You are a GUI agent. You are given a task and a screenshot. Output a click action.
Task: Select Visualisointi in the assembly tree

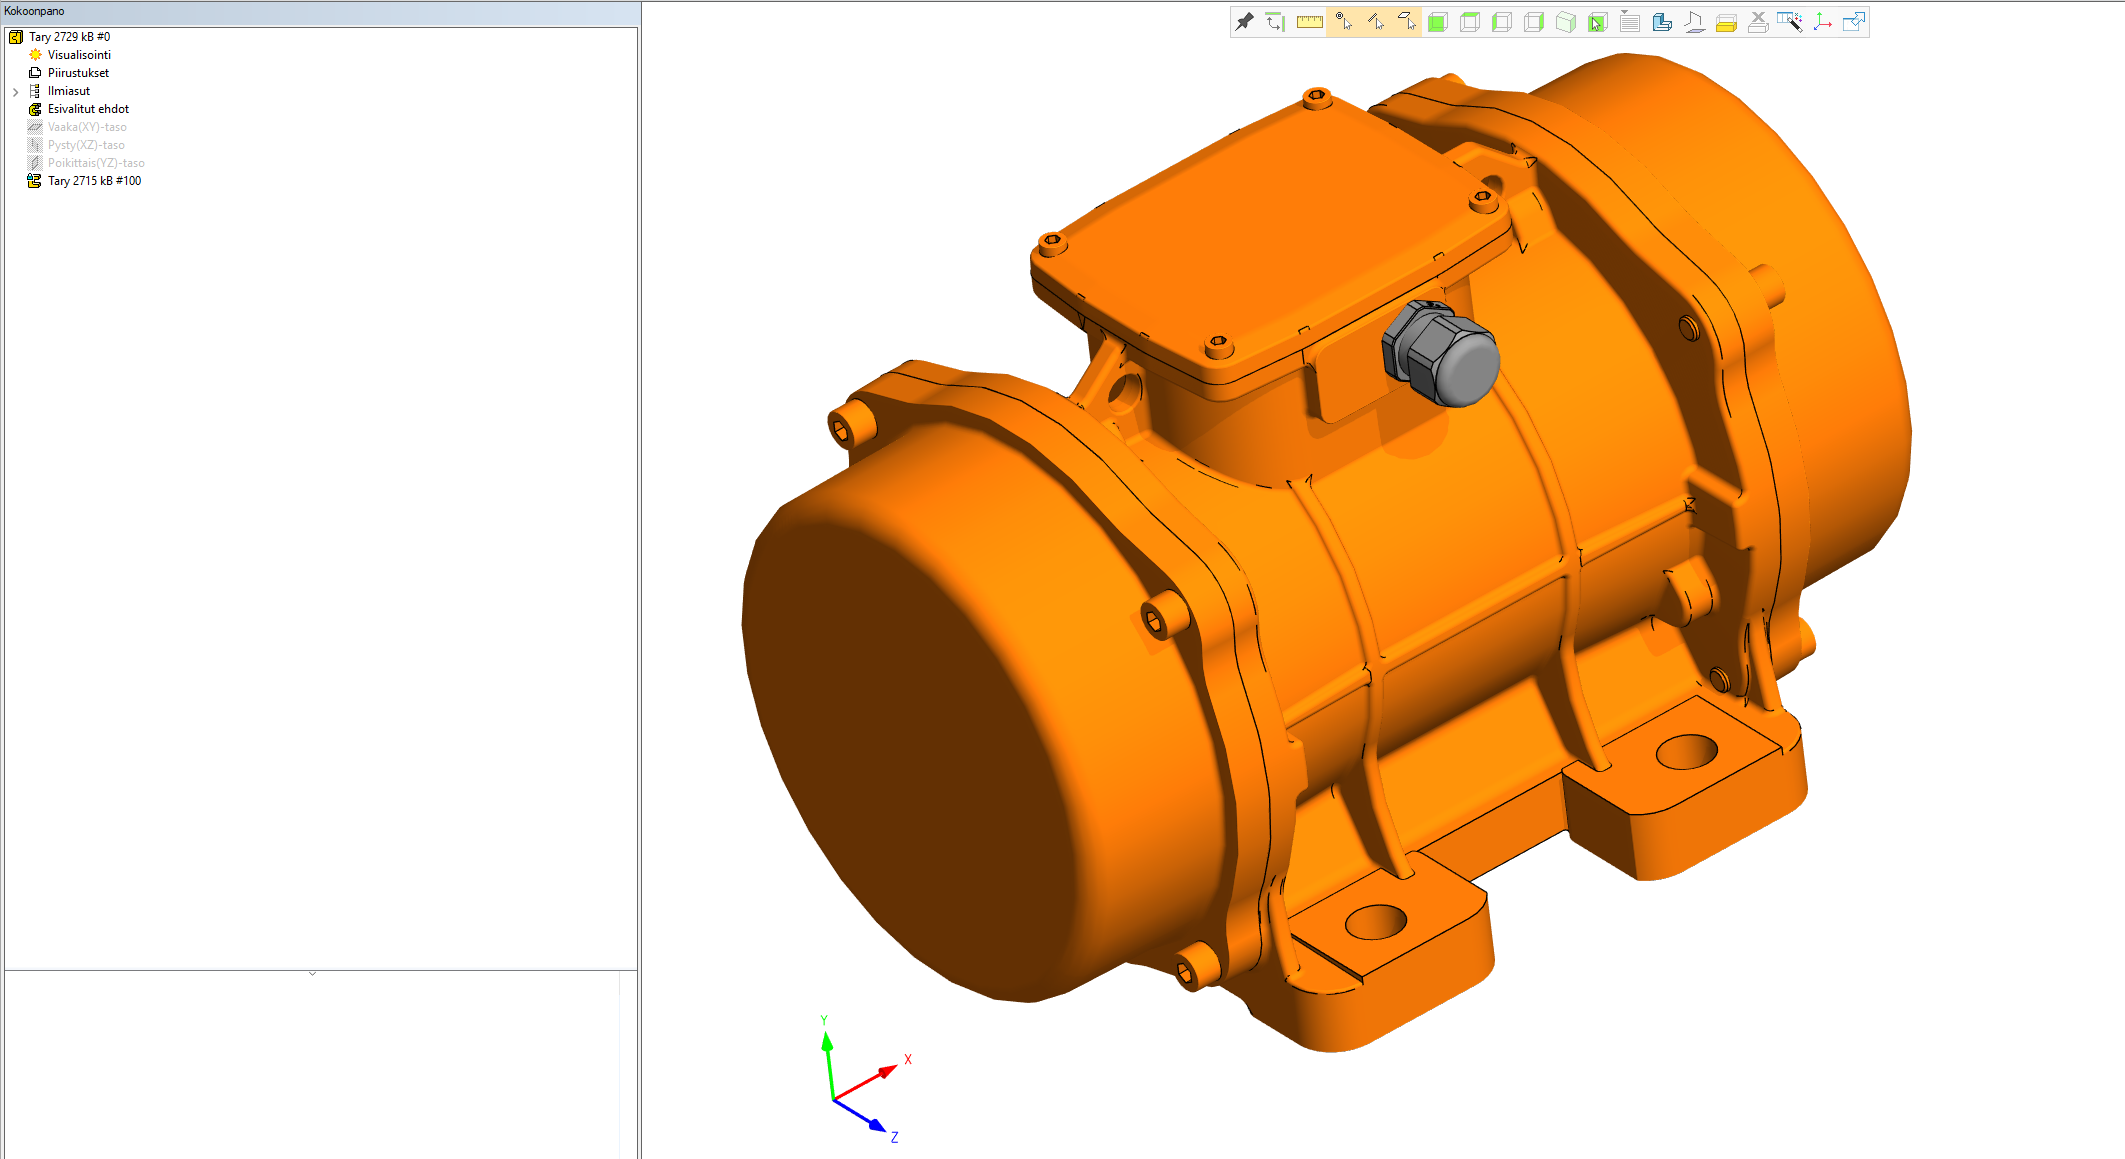[x=79, y=55]
